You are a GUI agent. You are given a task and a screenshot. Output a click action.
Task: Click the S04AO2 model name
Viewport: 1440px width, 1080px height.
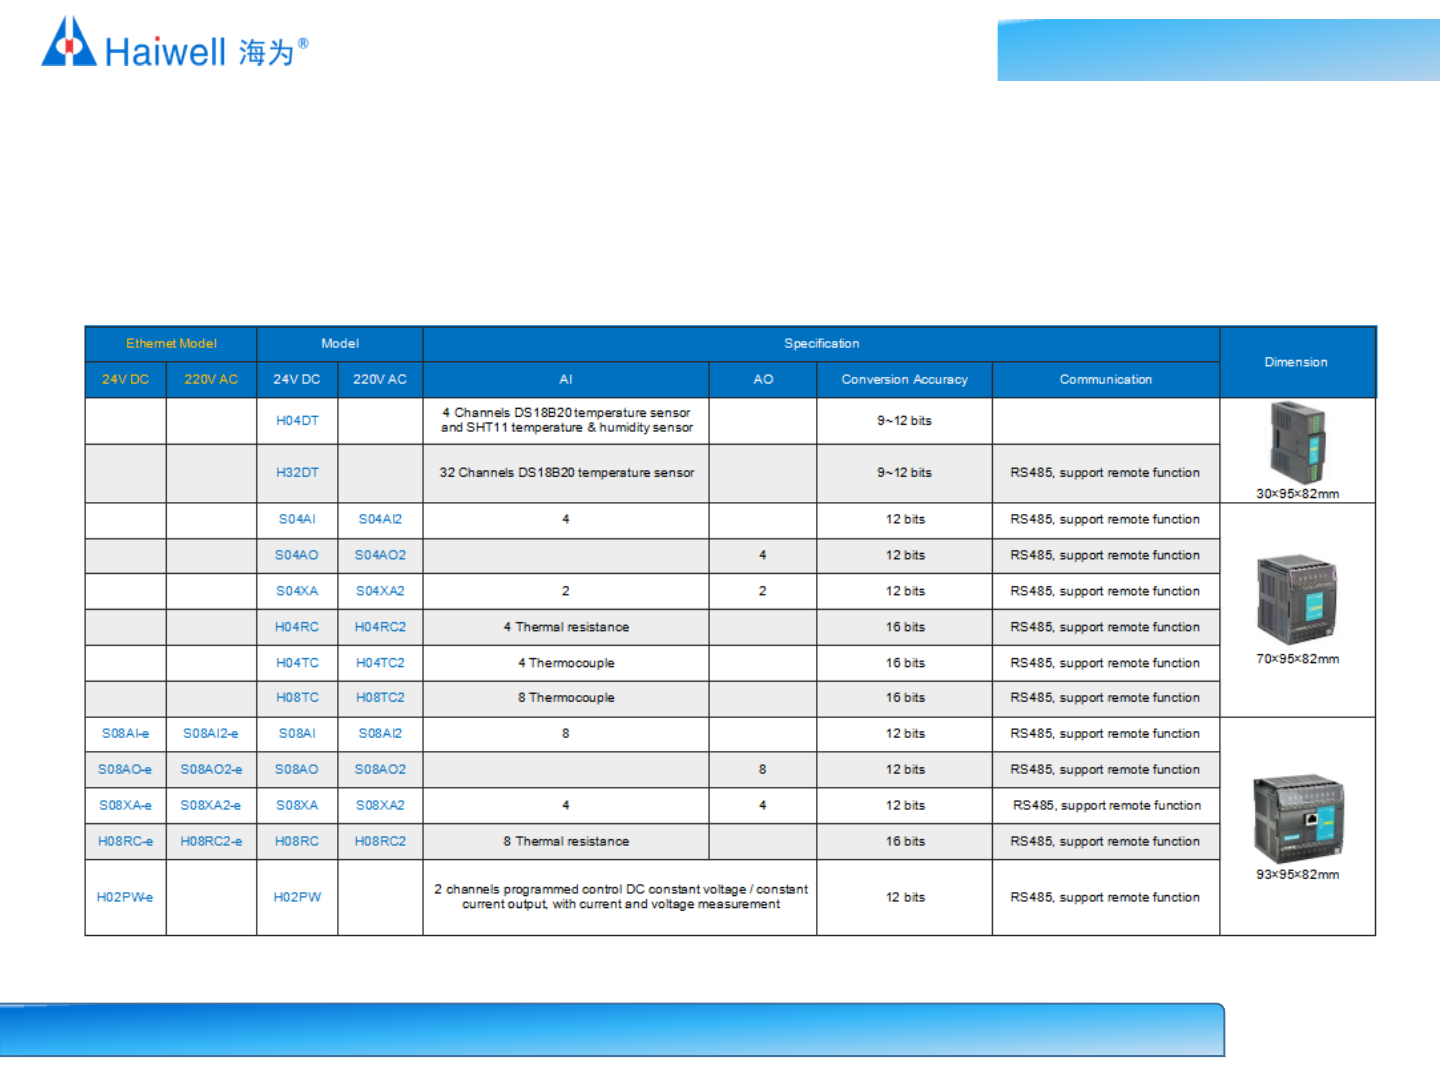click(x=380, y=555)
